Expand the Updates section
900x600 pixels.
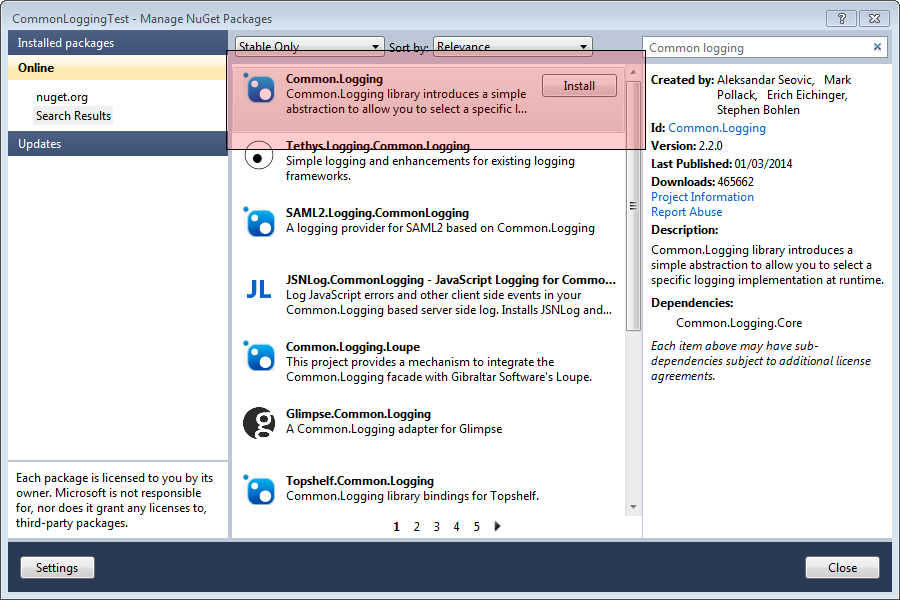[x=118, y=144]
